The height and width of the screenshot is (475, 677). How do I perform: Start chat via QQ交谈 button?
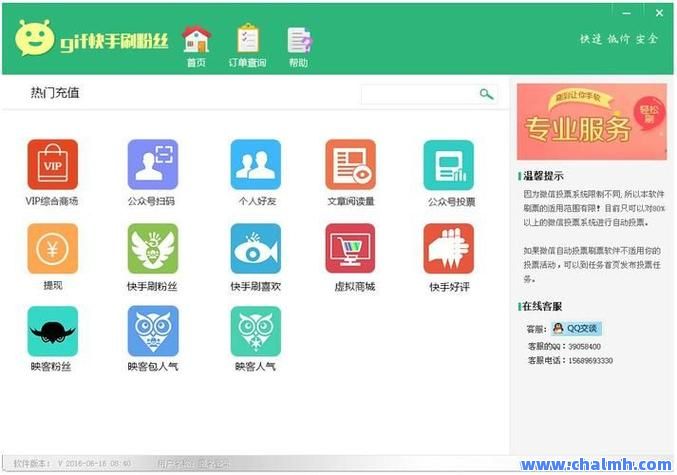pyautogui.click(x=576, y=329)
